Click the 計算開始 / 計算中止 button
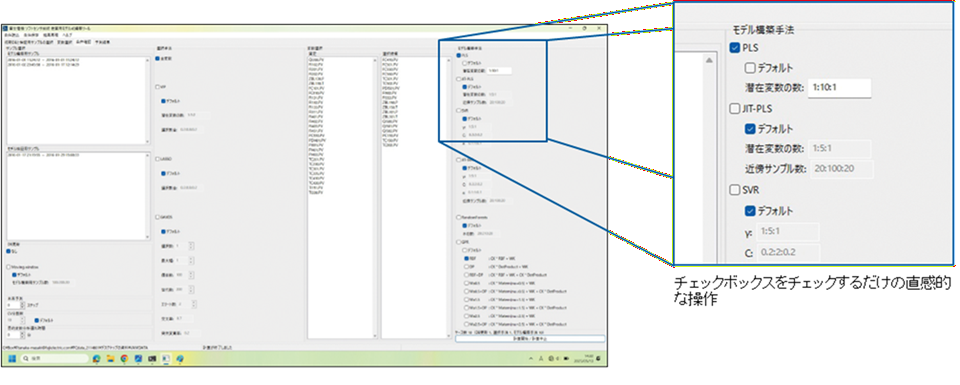The height and width of the screenshot is (385, 960). 530,338
